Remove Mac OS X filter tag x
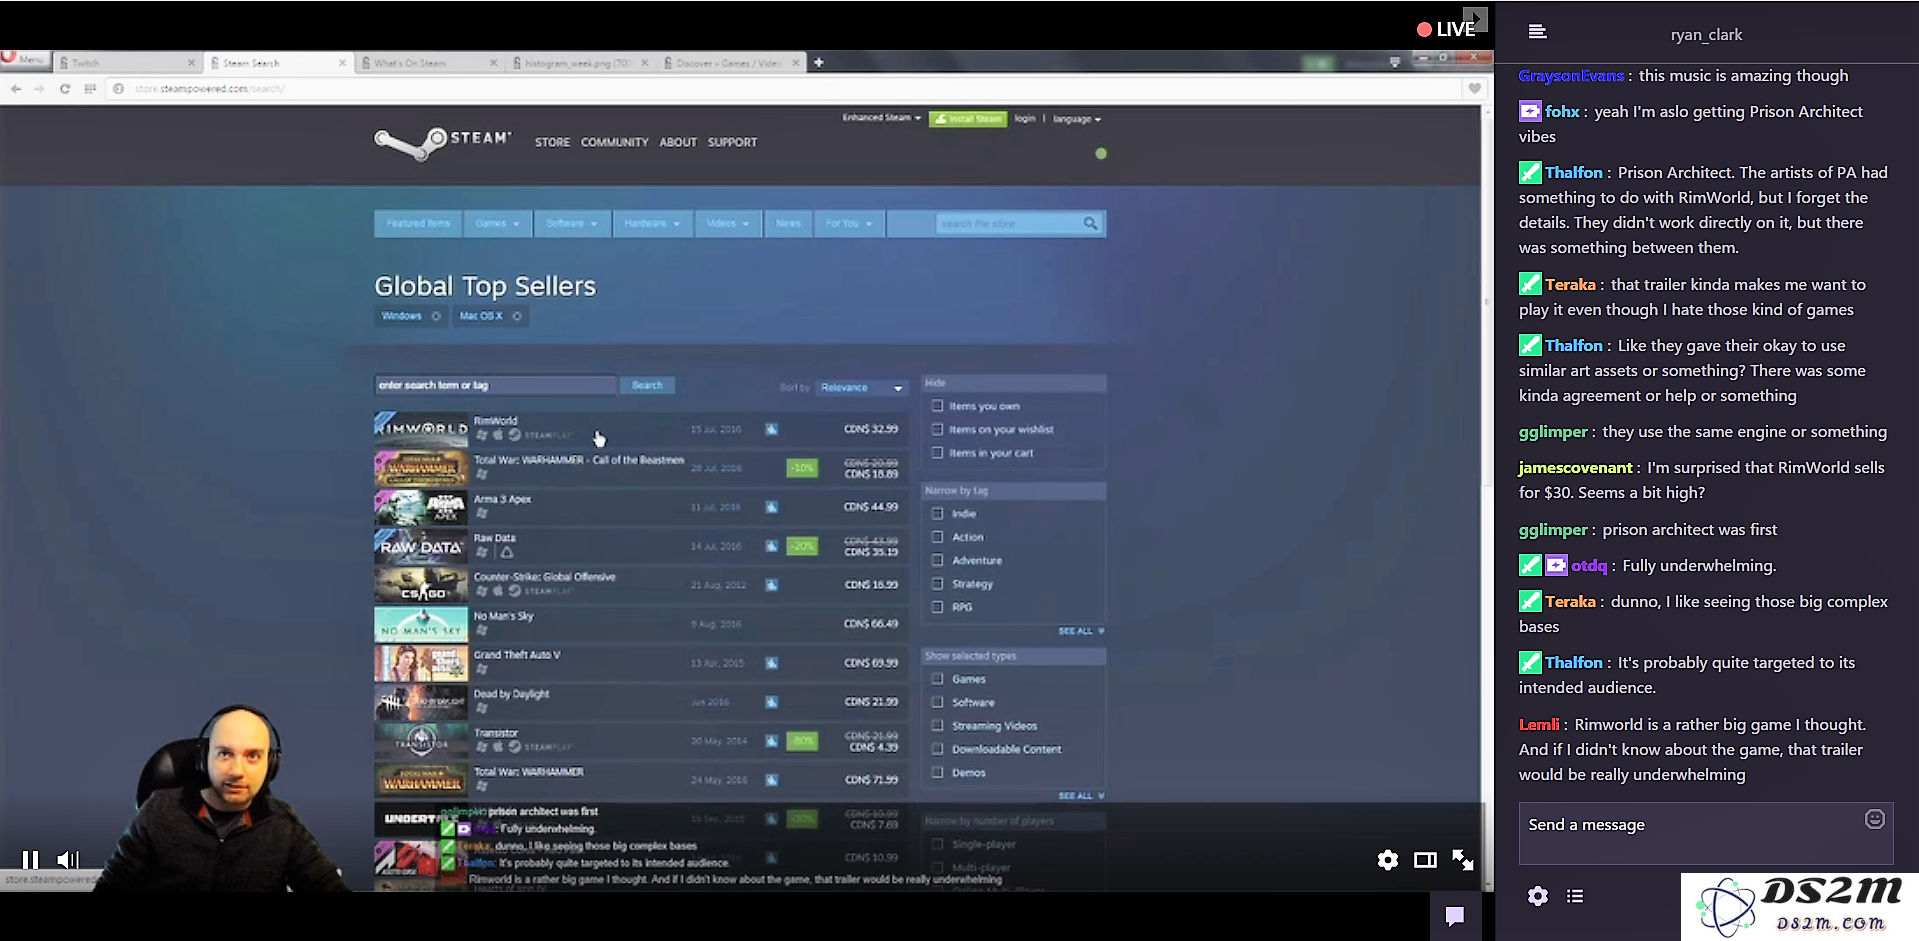 [x=517, y=316]
